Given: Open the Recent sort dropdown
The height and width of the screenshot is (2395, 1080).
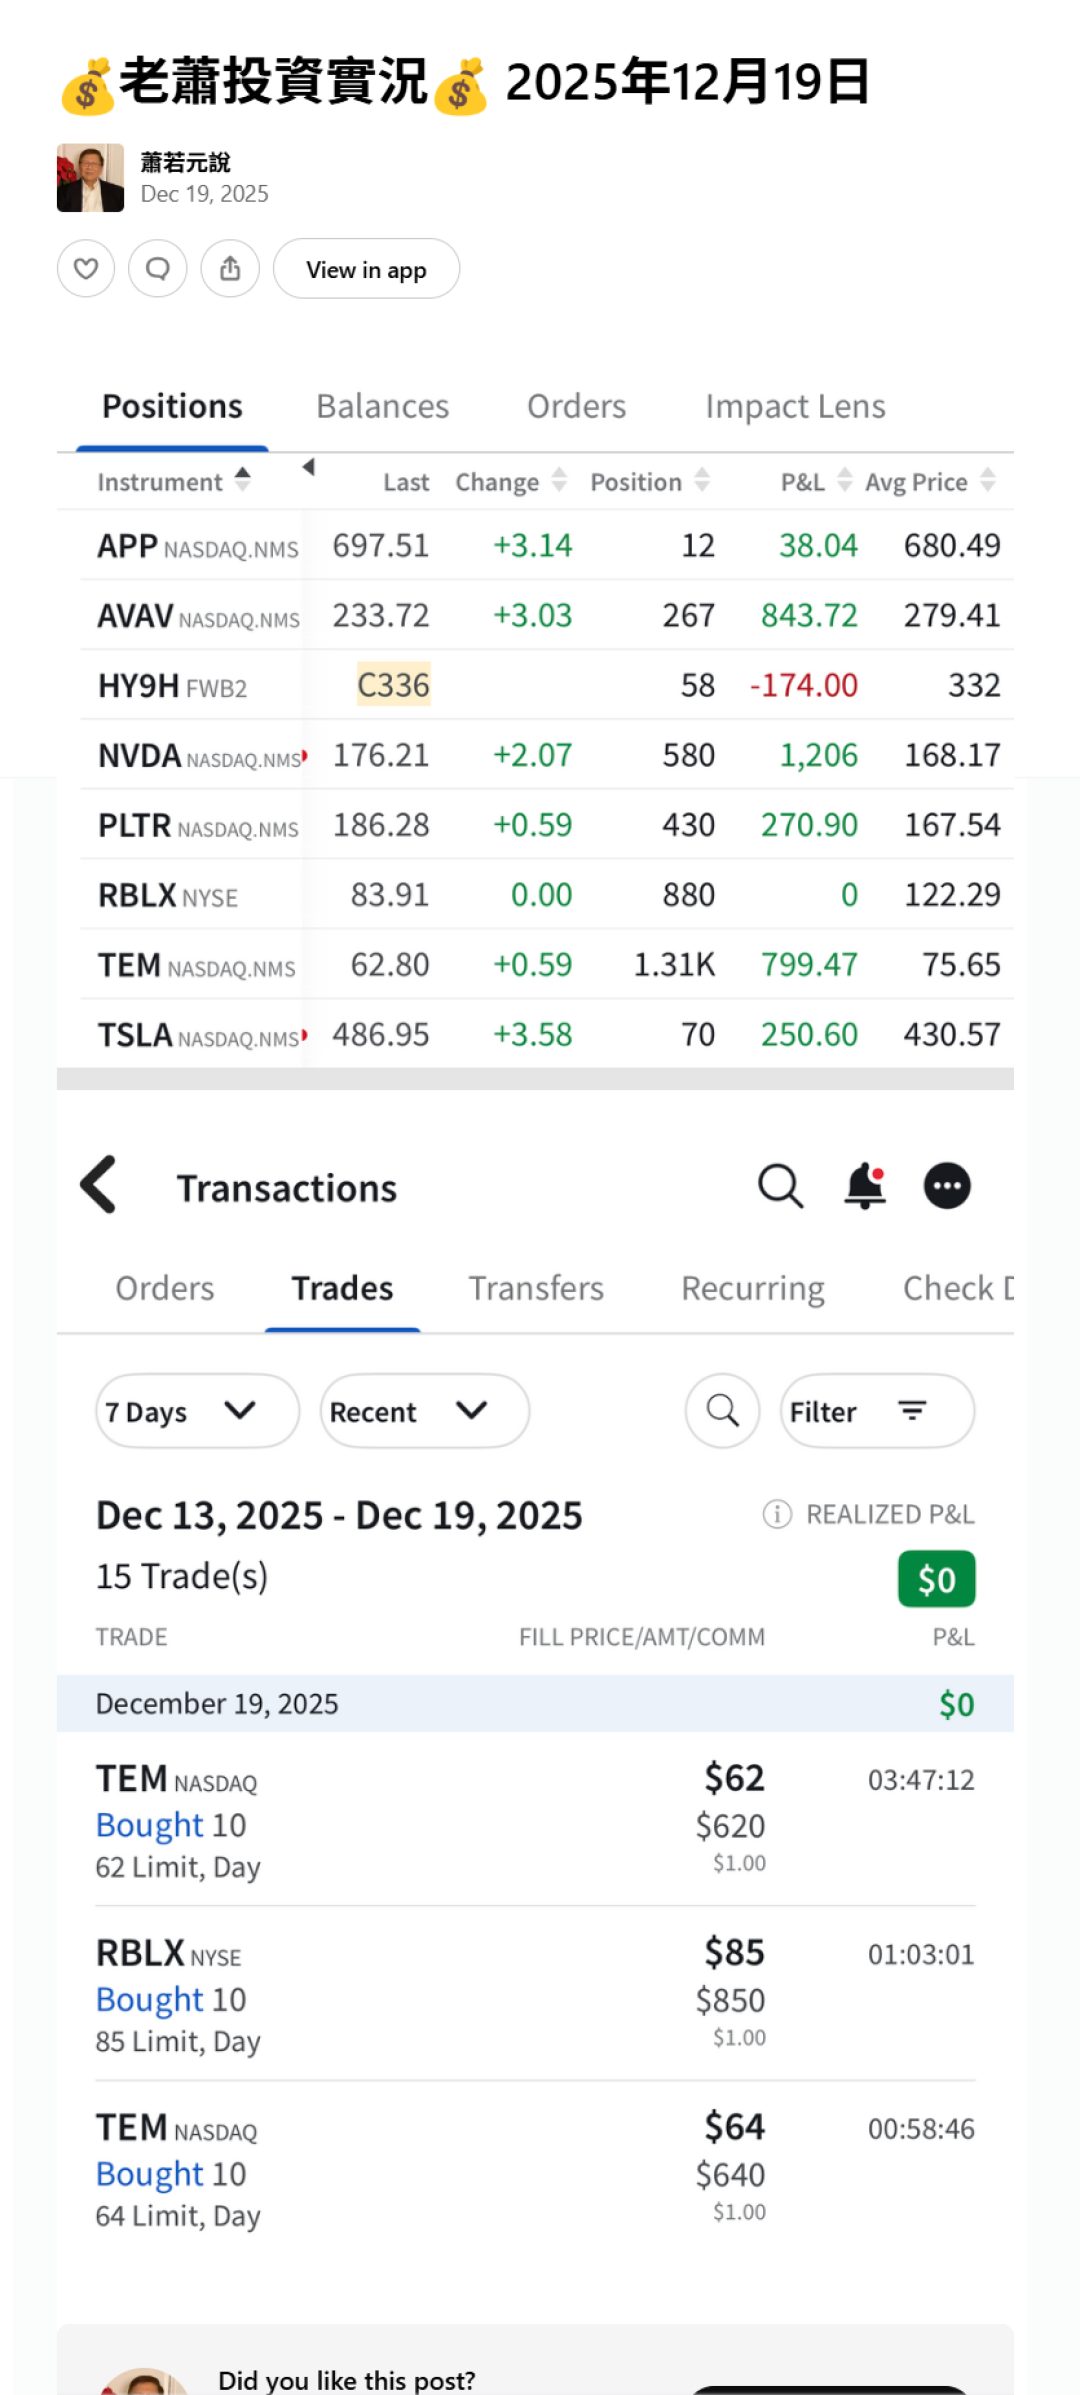Looking at the screenshot, I should [x=424, y=1411].
